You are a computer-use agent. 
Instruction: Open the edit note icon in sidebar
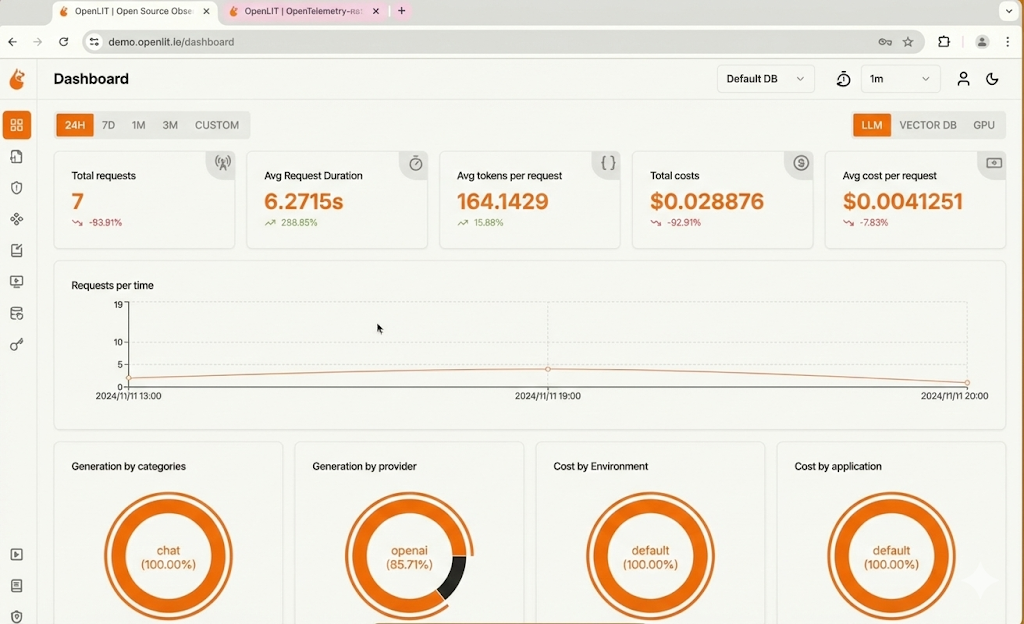click(x=17, y=251)
